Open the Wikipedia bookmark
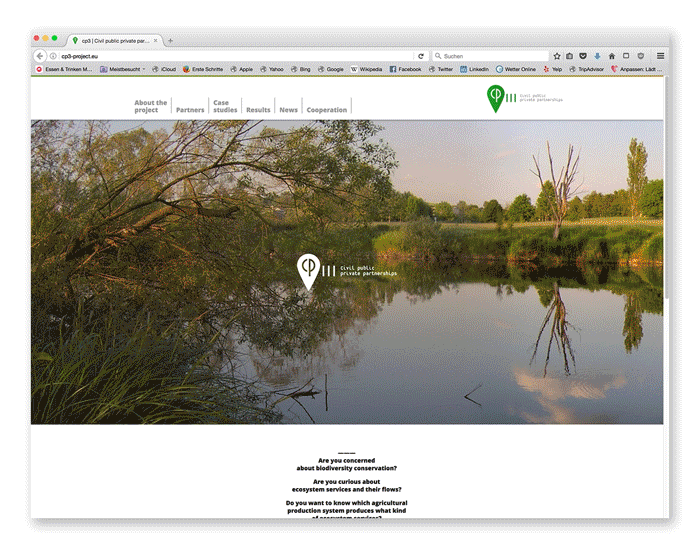This screenshot has width=700, height=548. [366, 69]
